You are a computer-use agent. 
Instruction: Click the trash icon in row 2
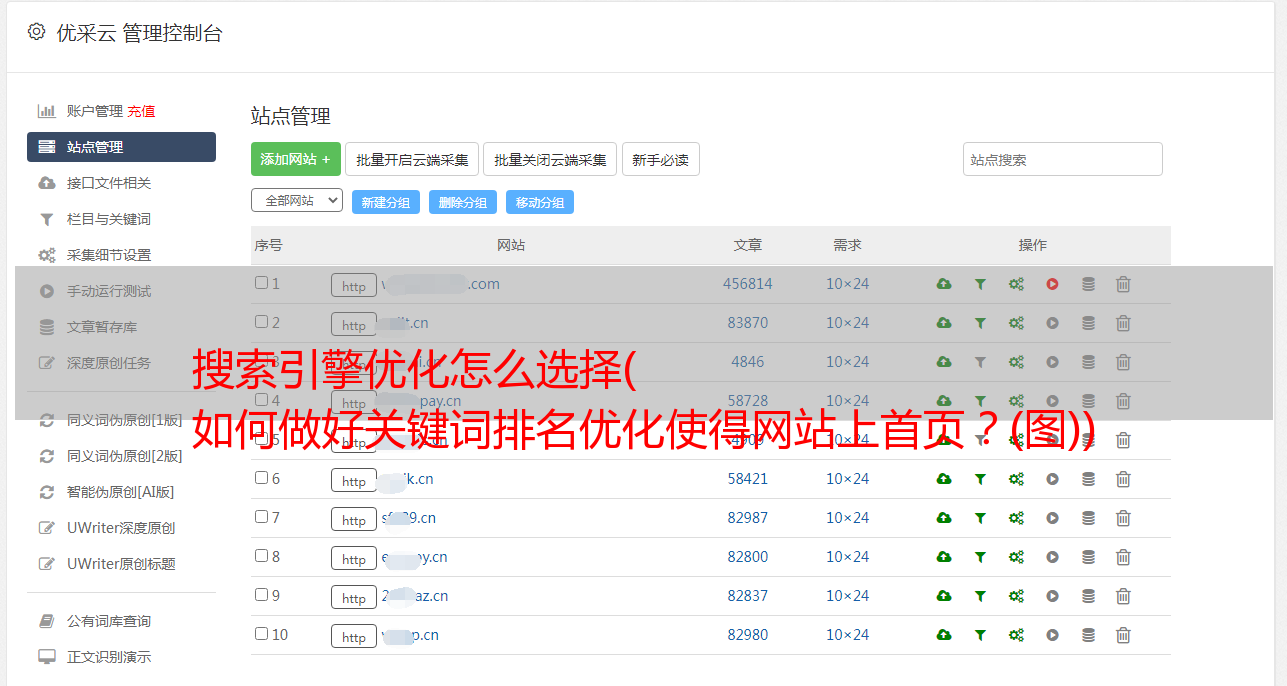[x=1123, y=323]
